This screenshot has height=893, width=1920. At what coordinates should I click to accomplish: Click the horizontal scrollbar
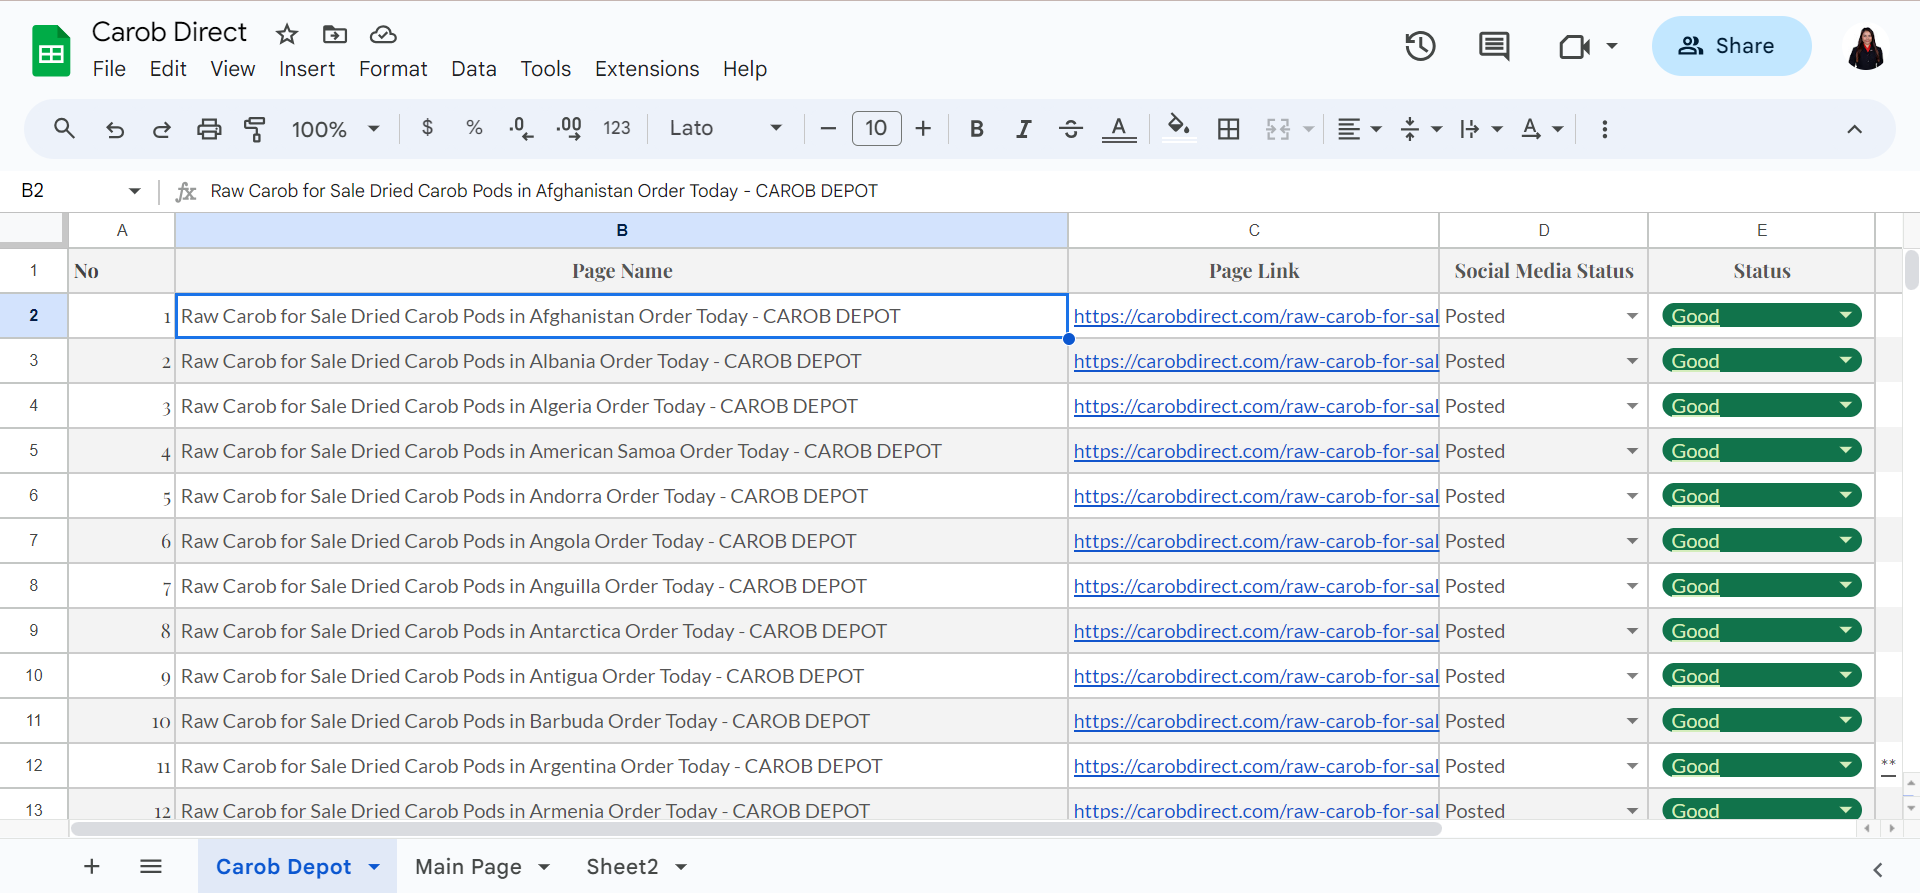pyautogui.click(x=756, y=829)
